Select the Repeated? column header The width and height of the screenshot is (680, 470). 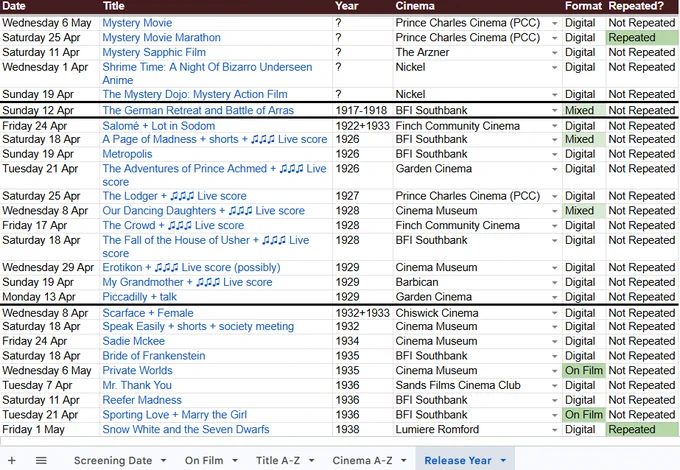click(636, 6)
